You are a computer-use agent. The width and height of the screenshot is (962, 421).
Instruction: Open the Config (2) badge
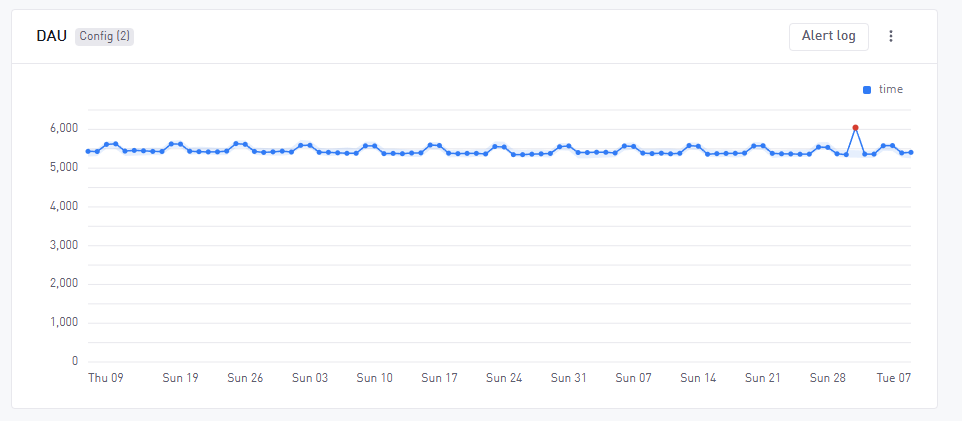[x=104, y=36]
